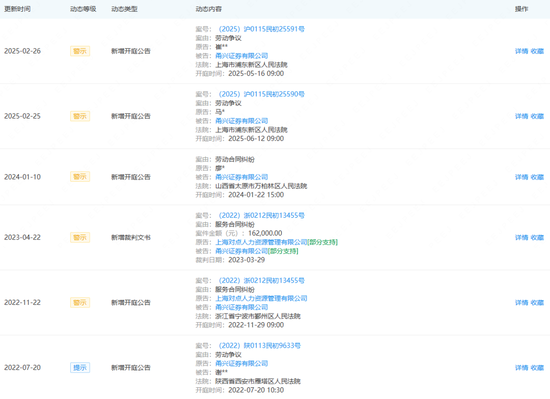Click the 警示 badge in 2025-02-26 row
550x399 pixels.
tap(80, 51)
